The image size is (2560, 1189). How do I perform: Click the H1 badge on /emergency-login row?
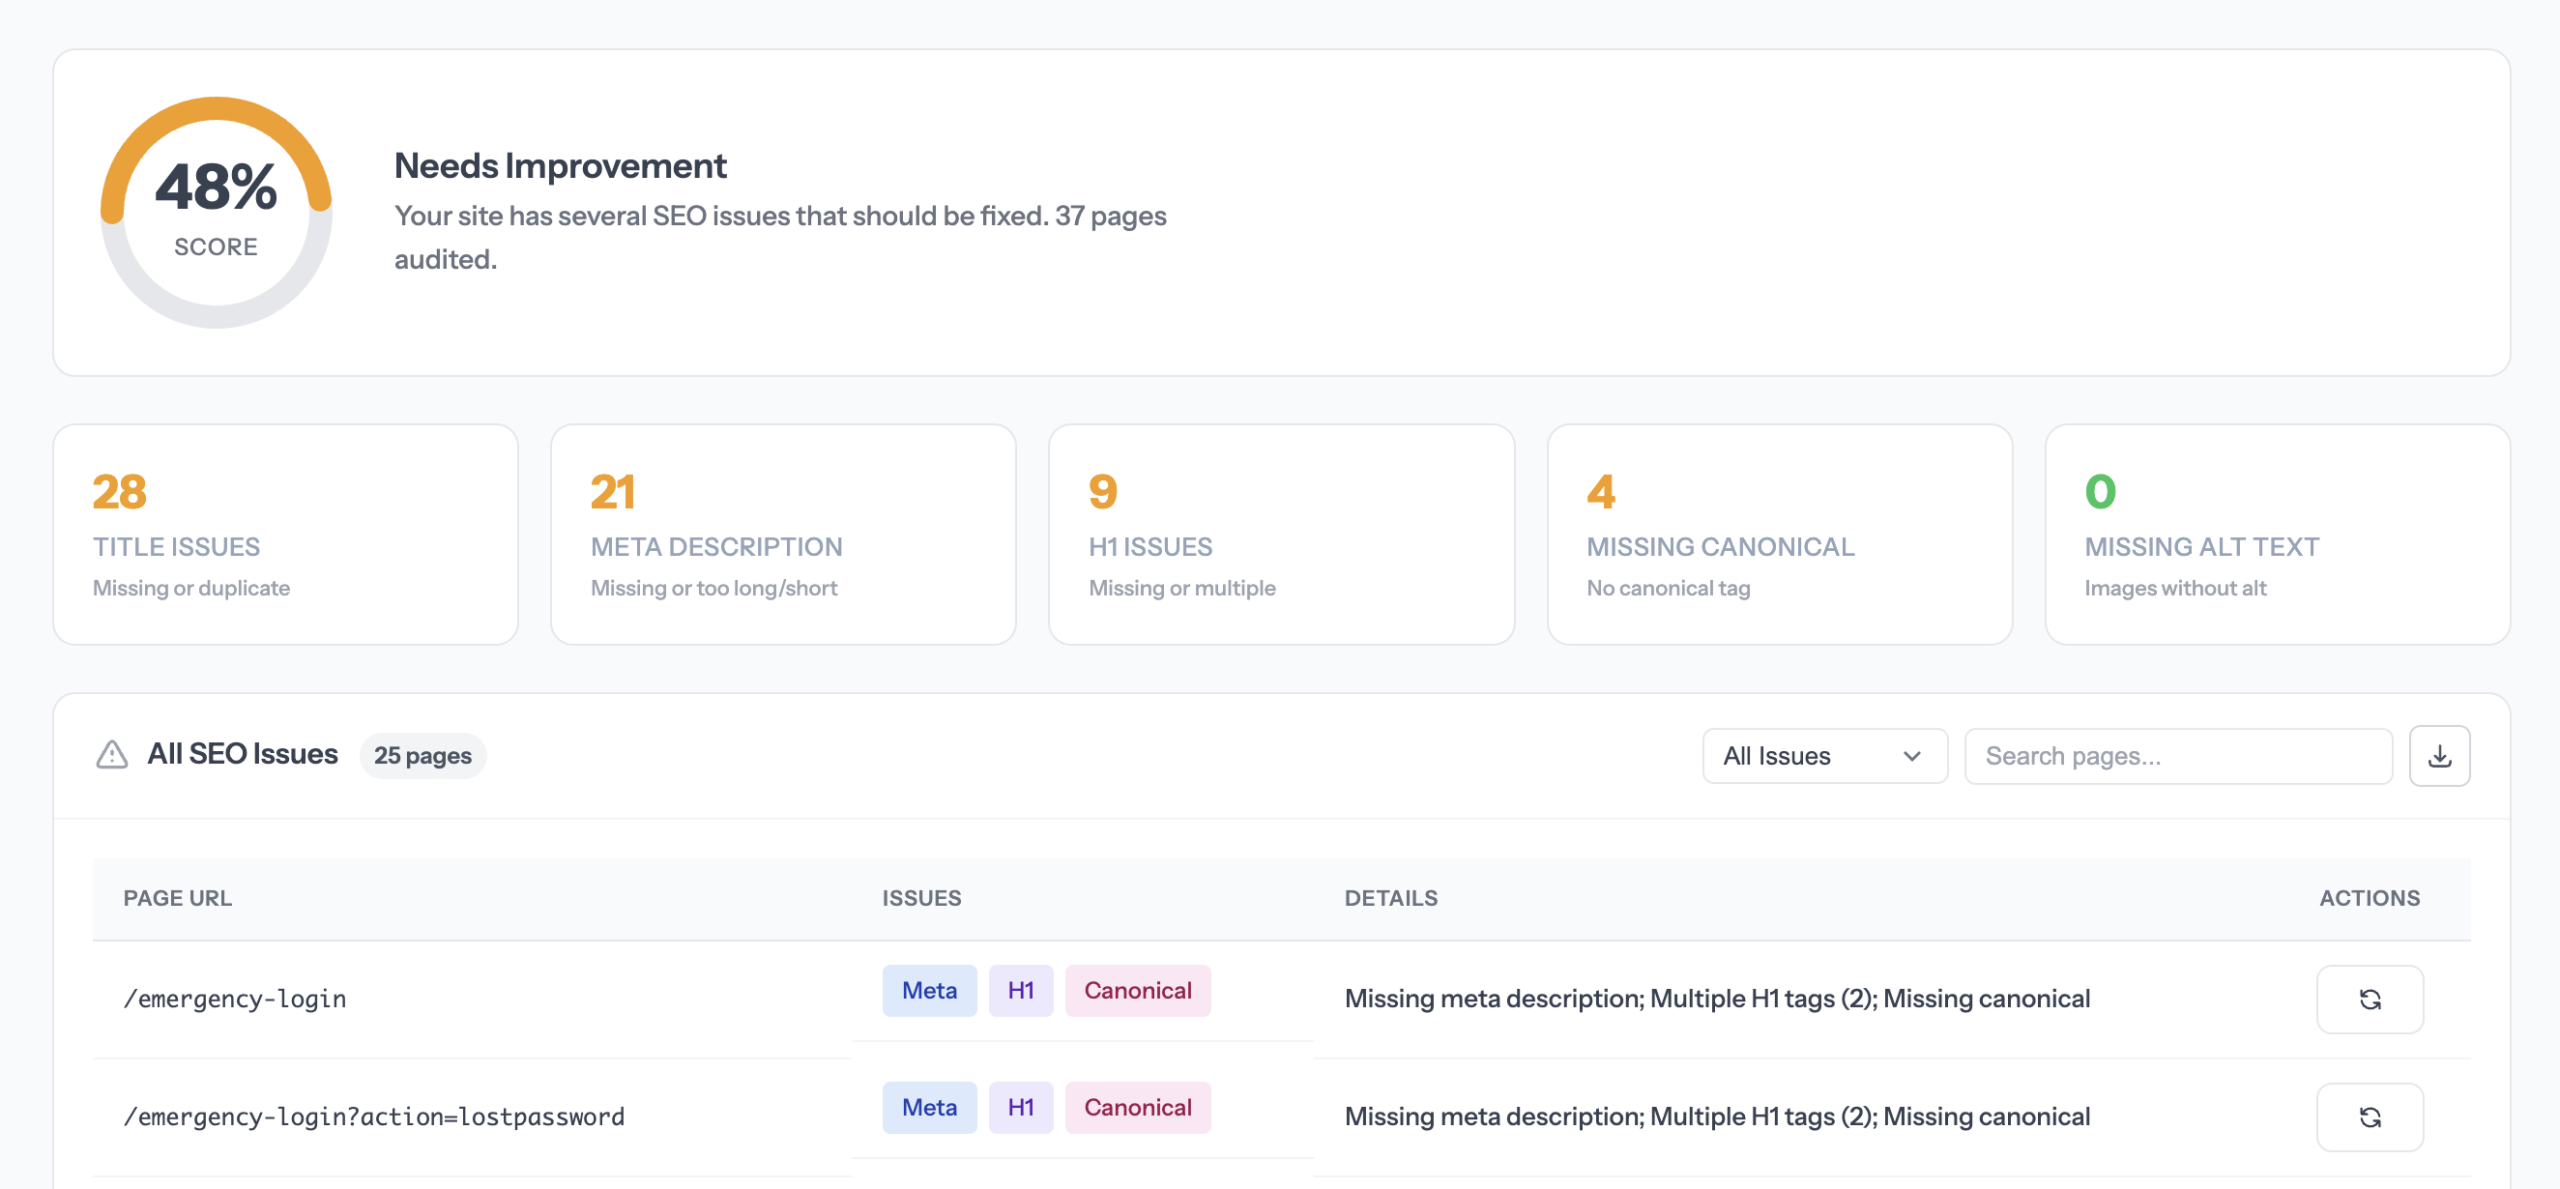(x=1020, y=990)
